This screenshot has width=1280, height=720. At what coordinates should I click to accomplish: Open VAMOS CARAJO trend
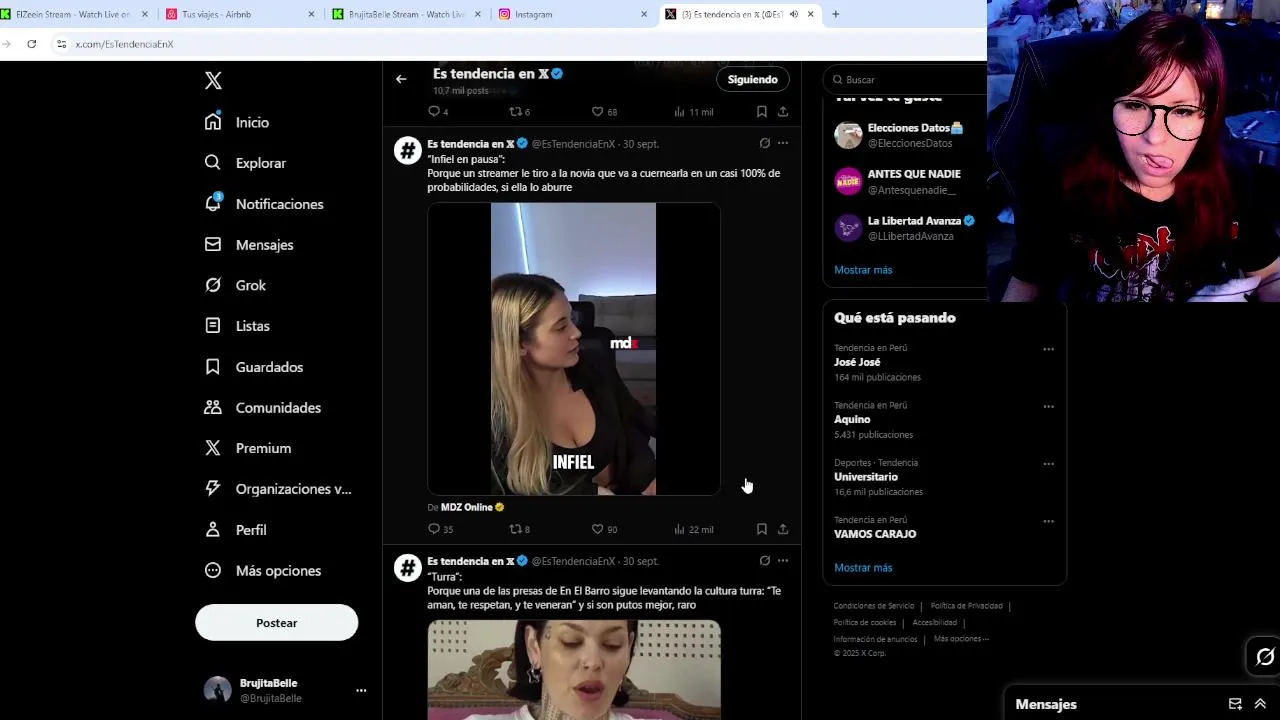click(875, 534)
